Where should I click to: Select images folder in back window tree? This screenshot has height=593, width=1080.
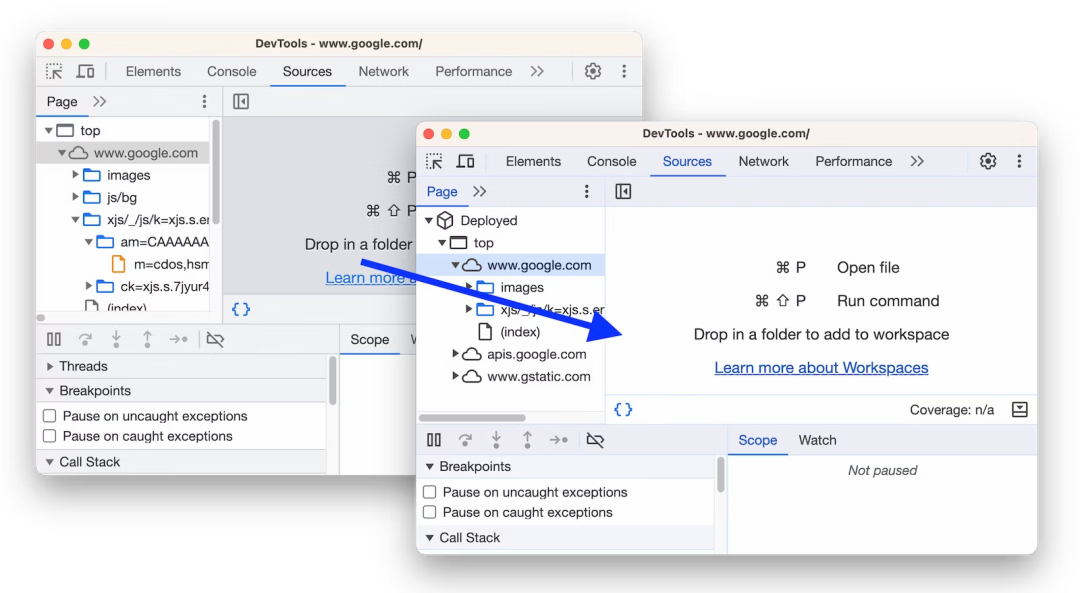[128, 175]
